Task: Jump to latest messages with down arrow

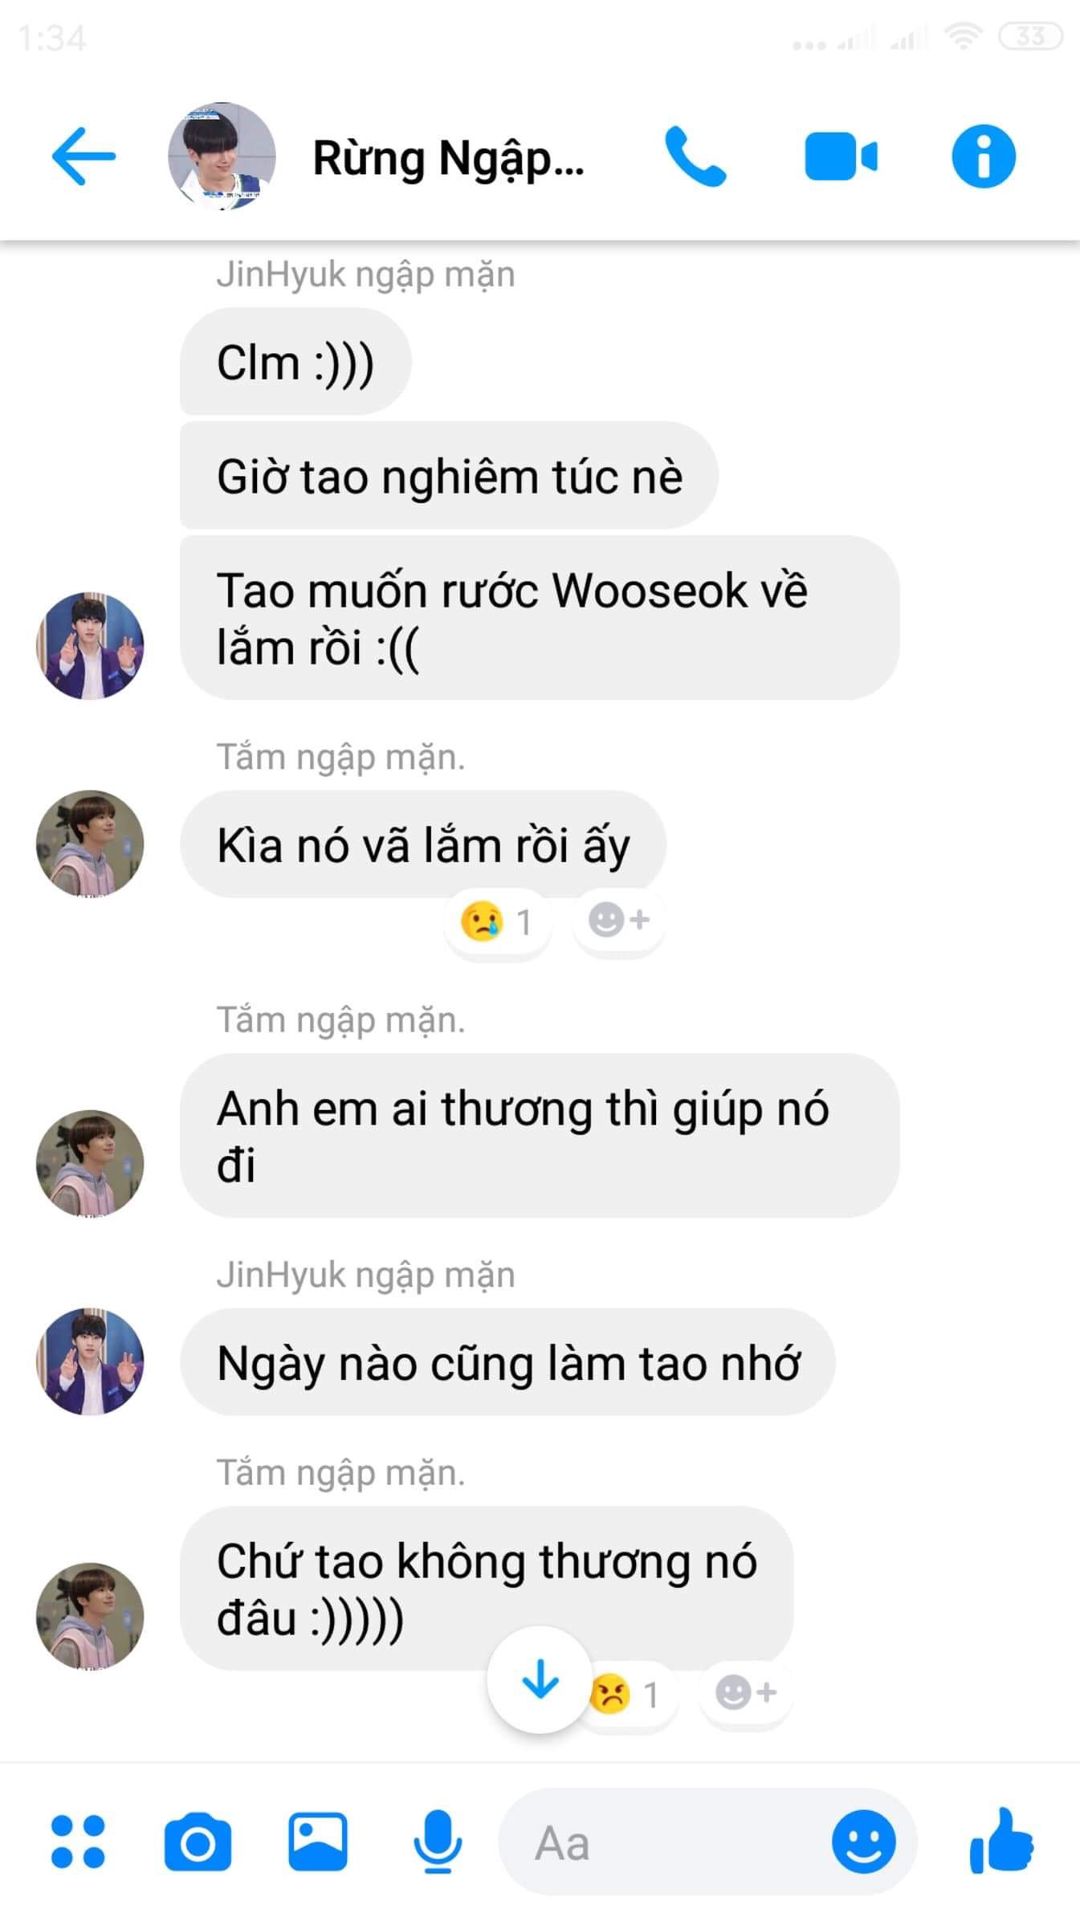Action: [540, 1680]
